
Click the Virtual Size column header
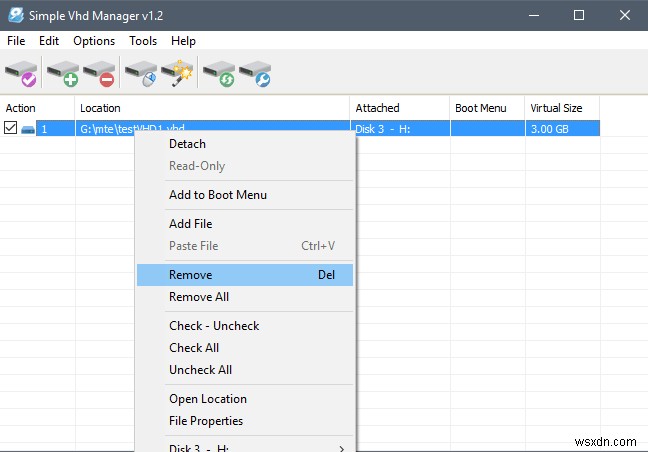562,108
